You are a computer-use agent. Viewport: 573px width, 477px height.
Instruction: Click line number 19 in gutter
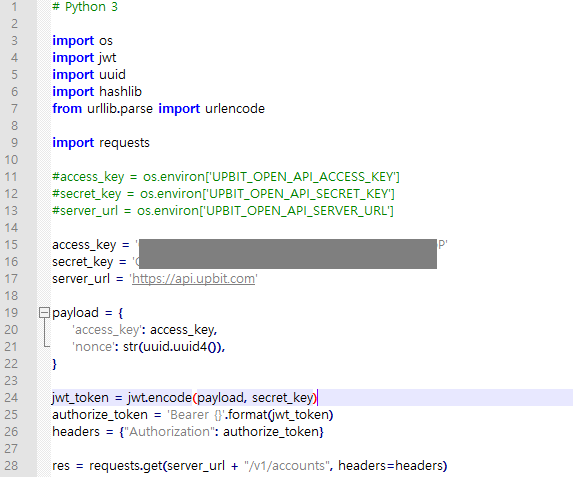(x=11, y=313)
